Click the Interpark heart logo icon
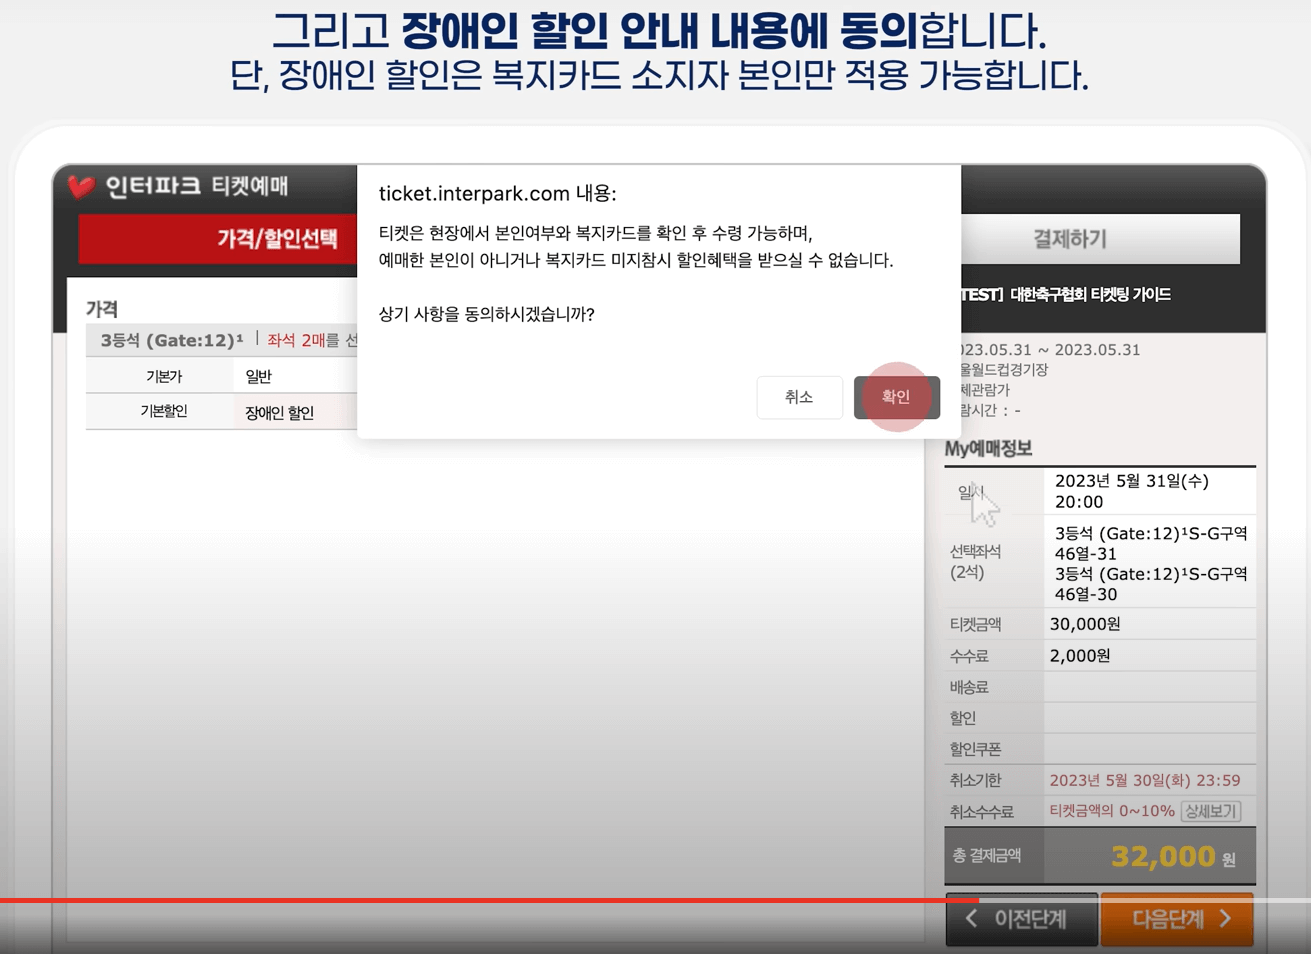 tap(83, 186)
